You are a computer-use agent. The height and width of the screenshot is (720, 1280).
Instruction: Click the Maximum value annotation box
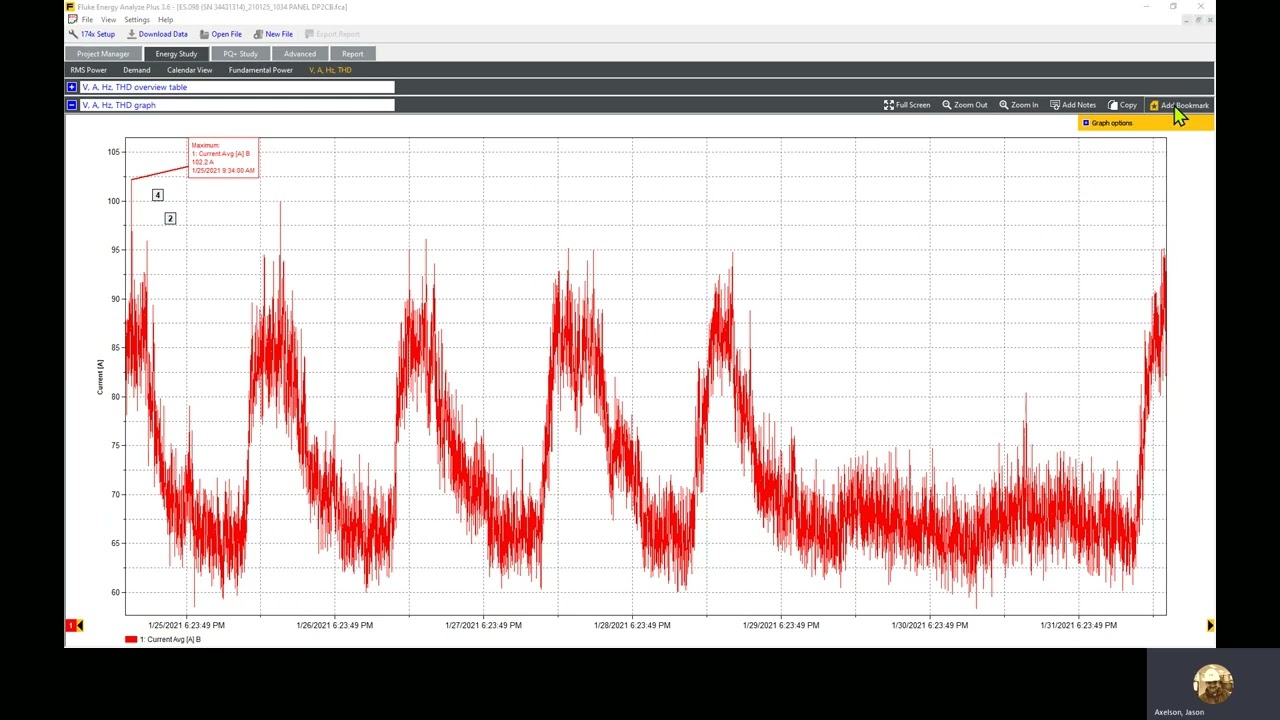click(224, 158)
